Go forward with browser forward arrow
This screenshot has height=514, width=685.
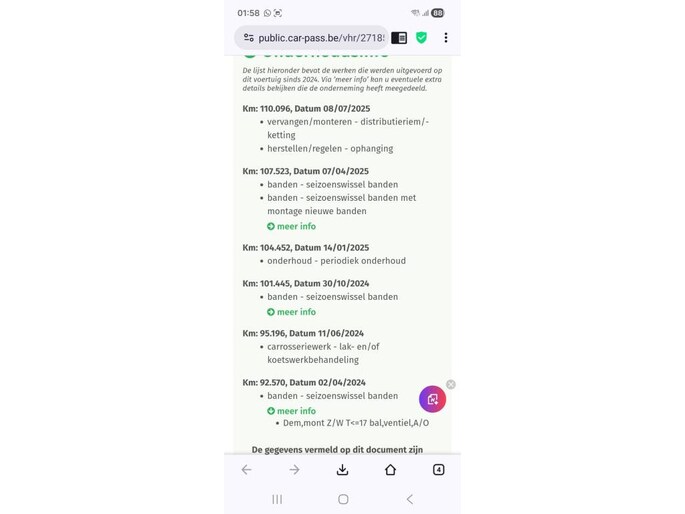294,469
